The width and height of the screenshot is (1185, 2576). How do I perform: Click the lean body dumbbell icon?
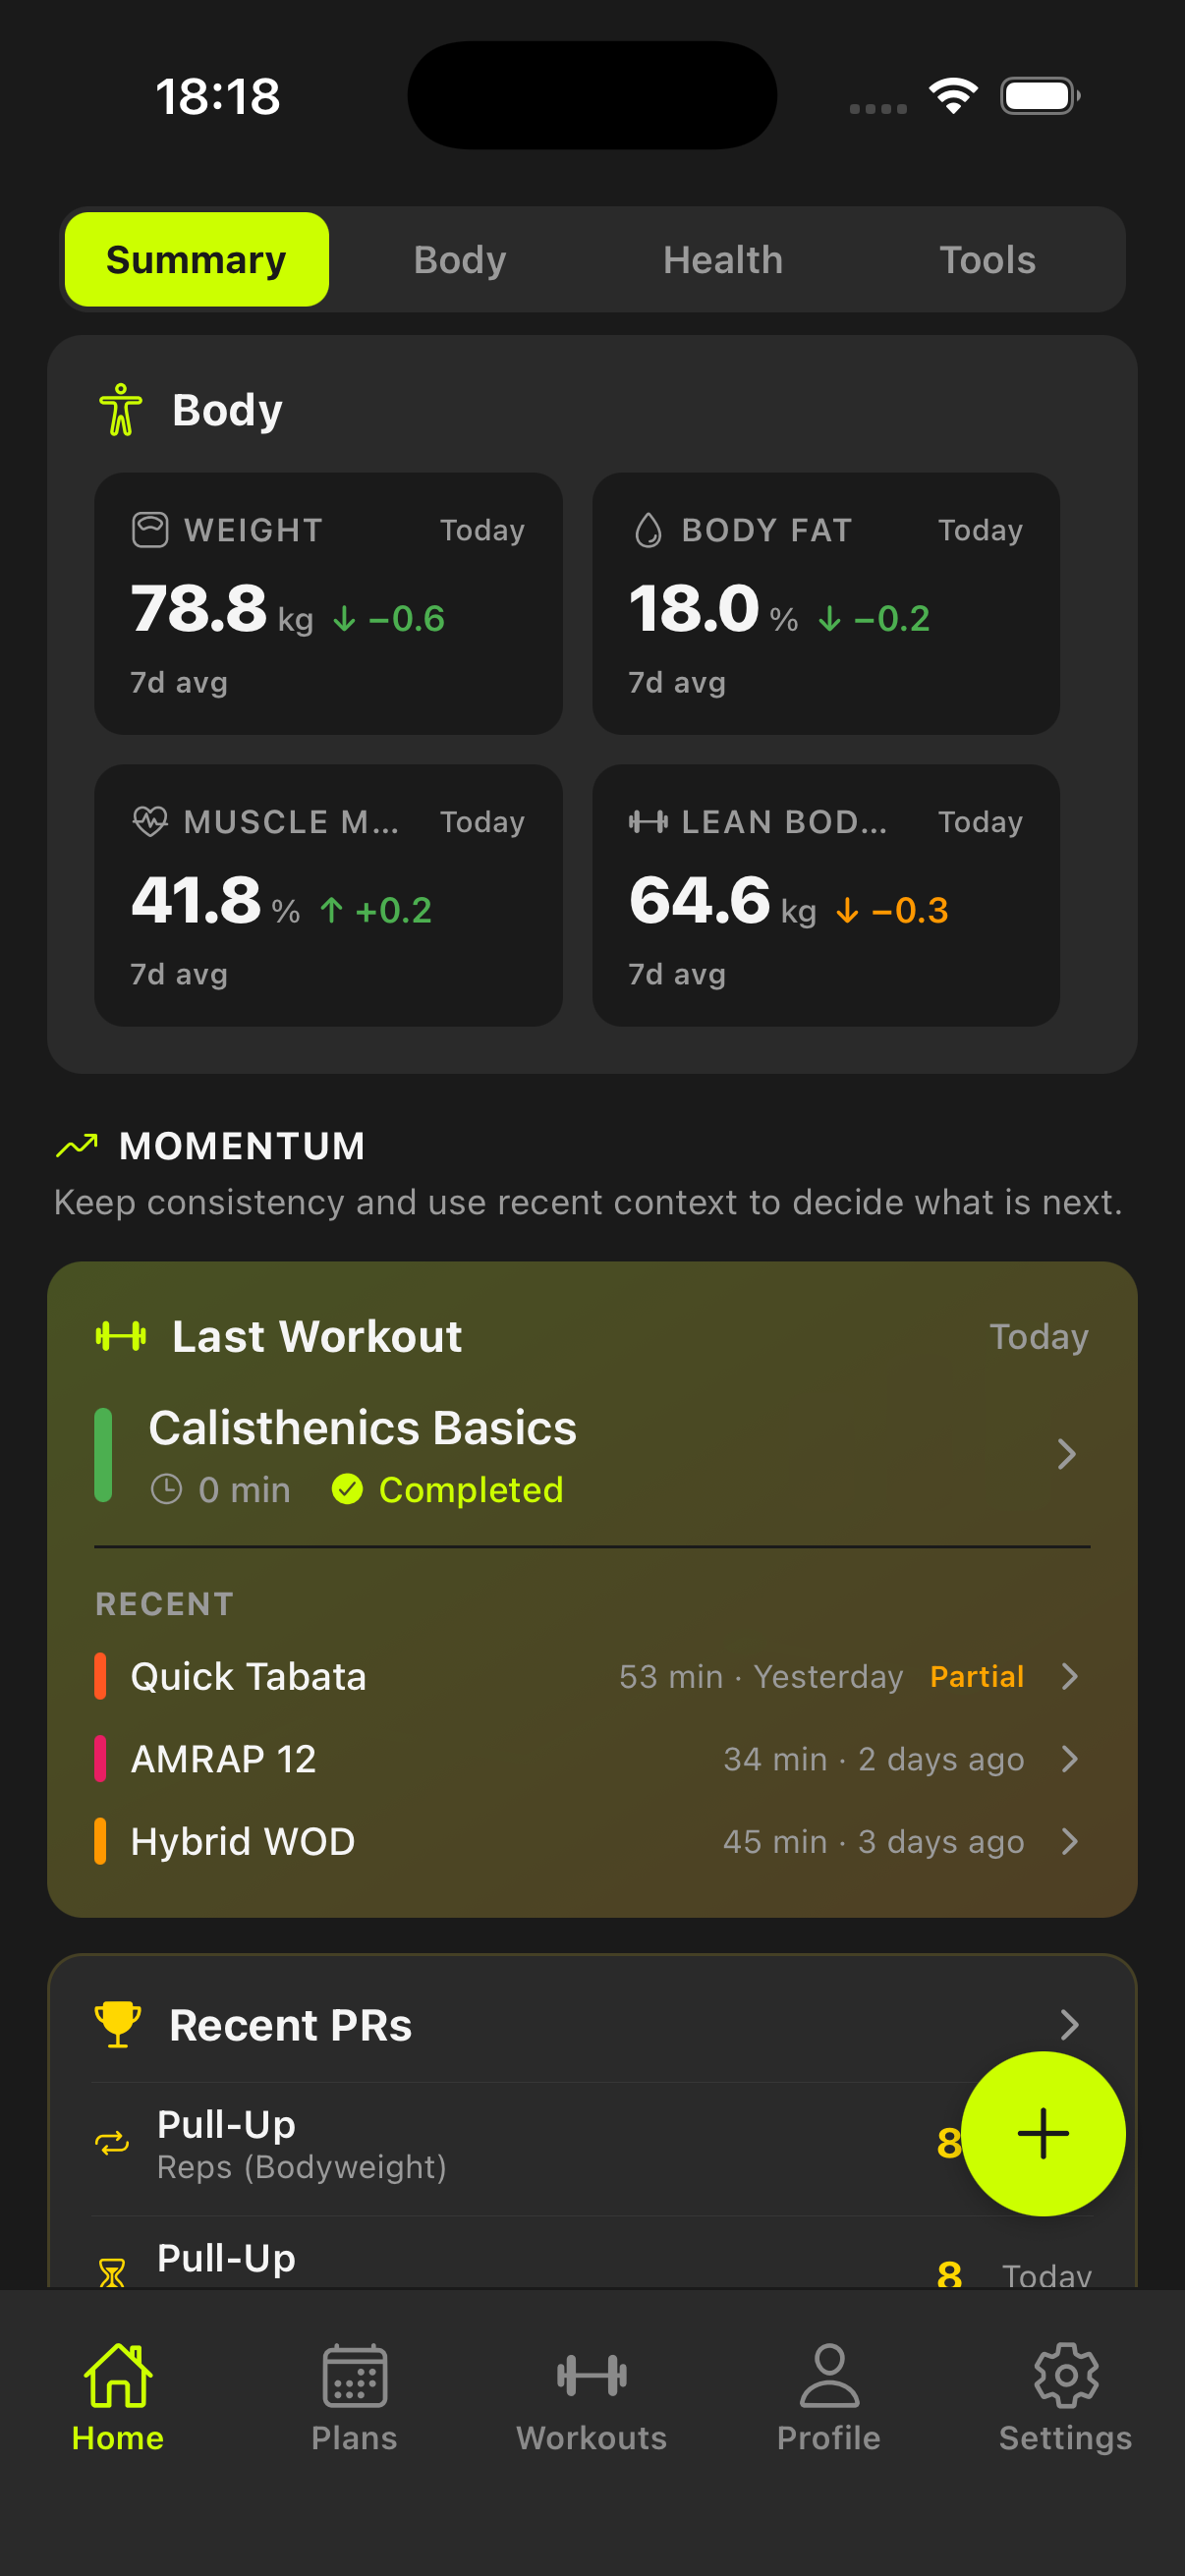click(x=649, y=821)
